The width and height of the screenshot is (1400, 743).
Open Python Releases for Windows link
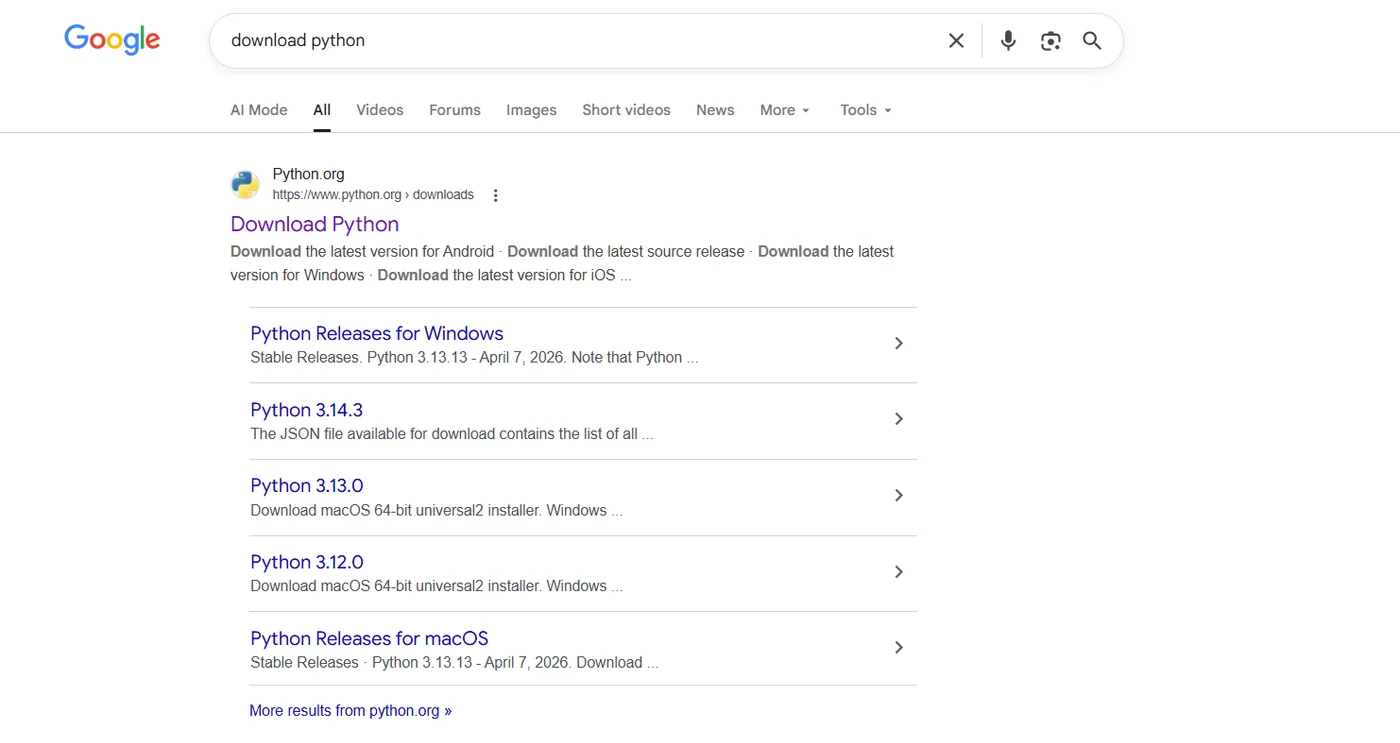tap(377, 333)
